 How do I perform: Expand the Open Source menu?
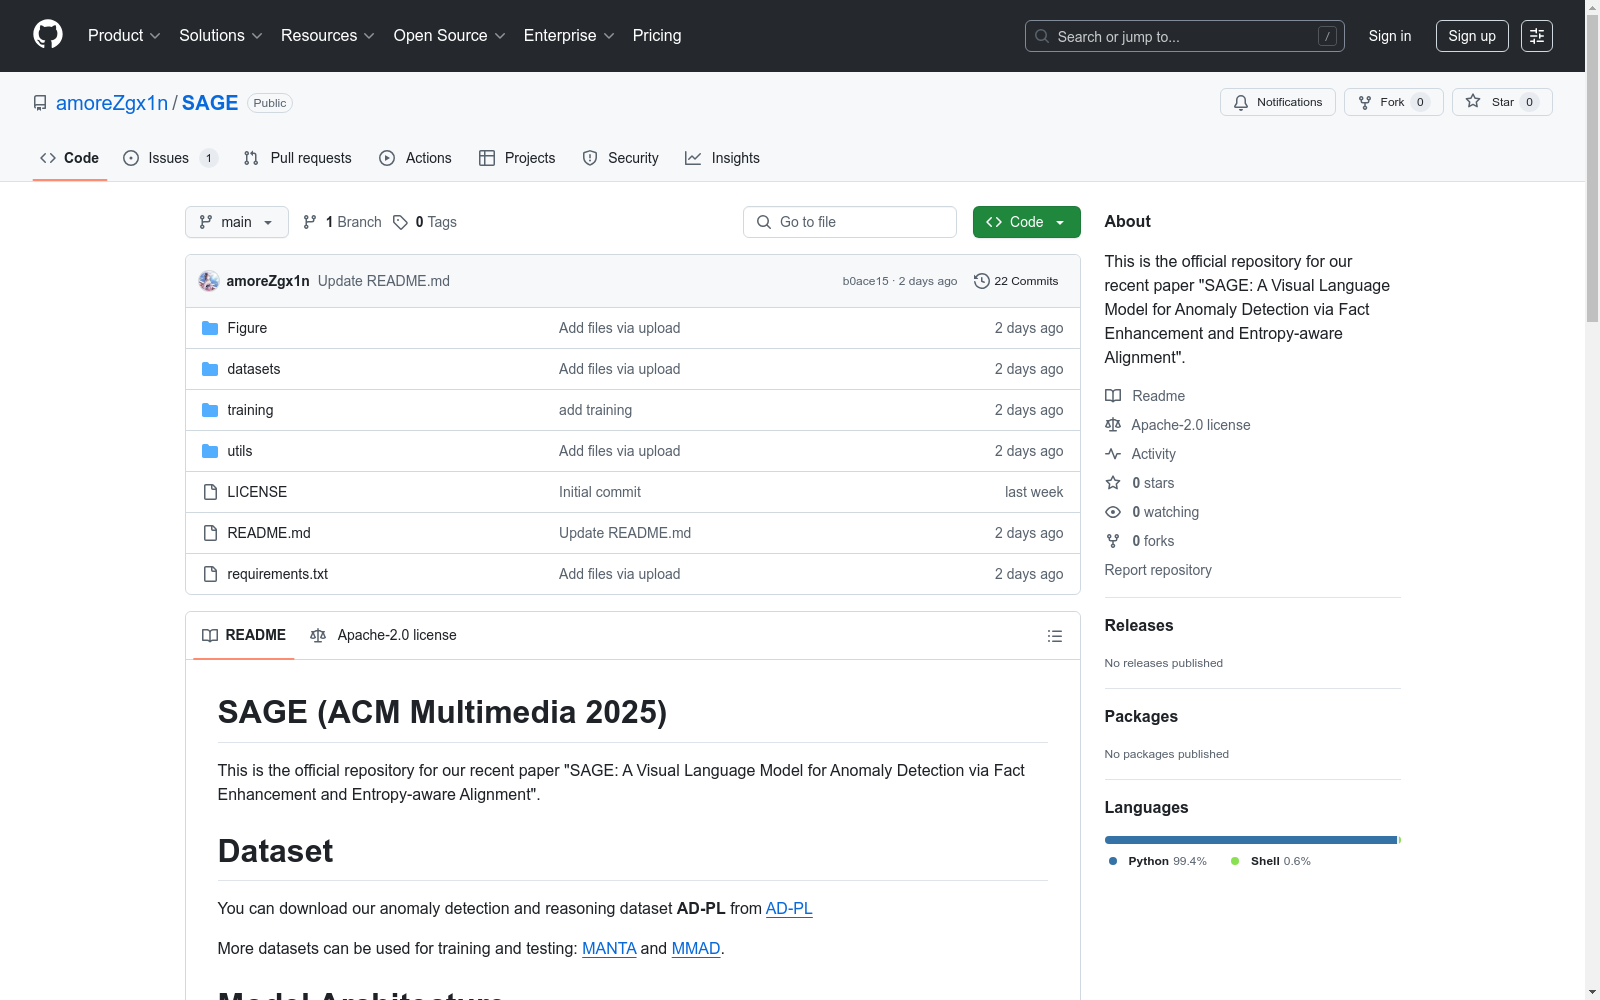449,36
